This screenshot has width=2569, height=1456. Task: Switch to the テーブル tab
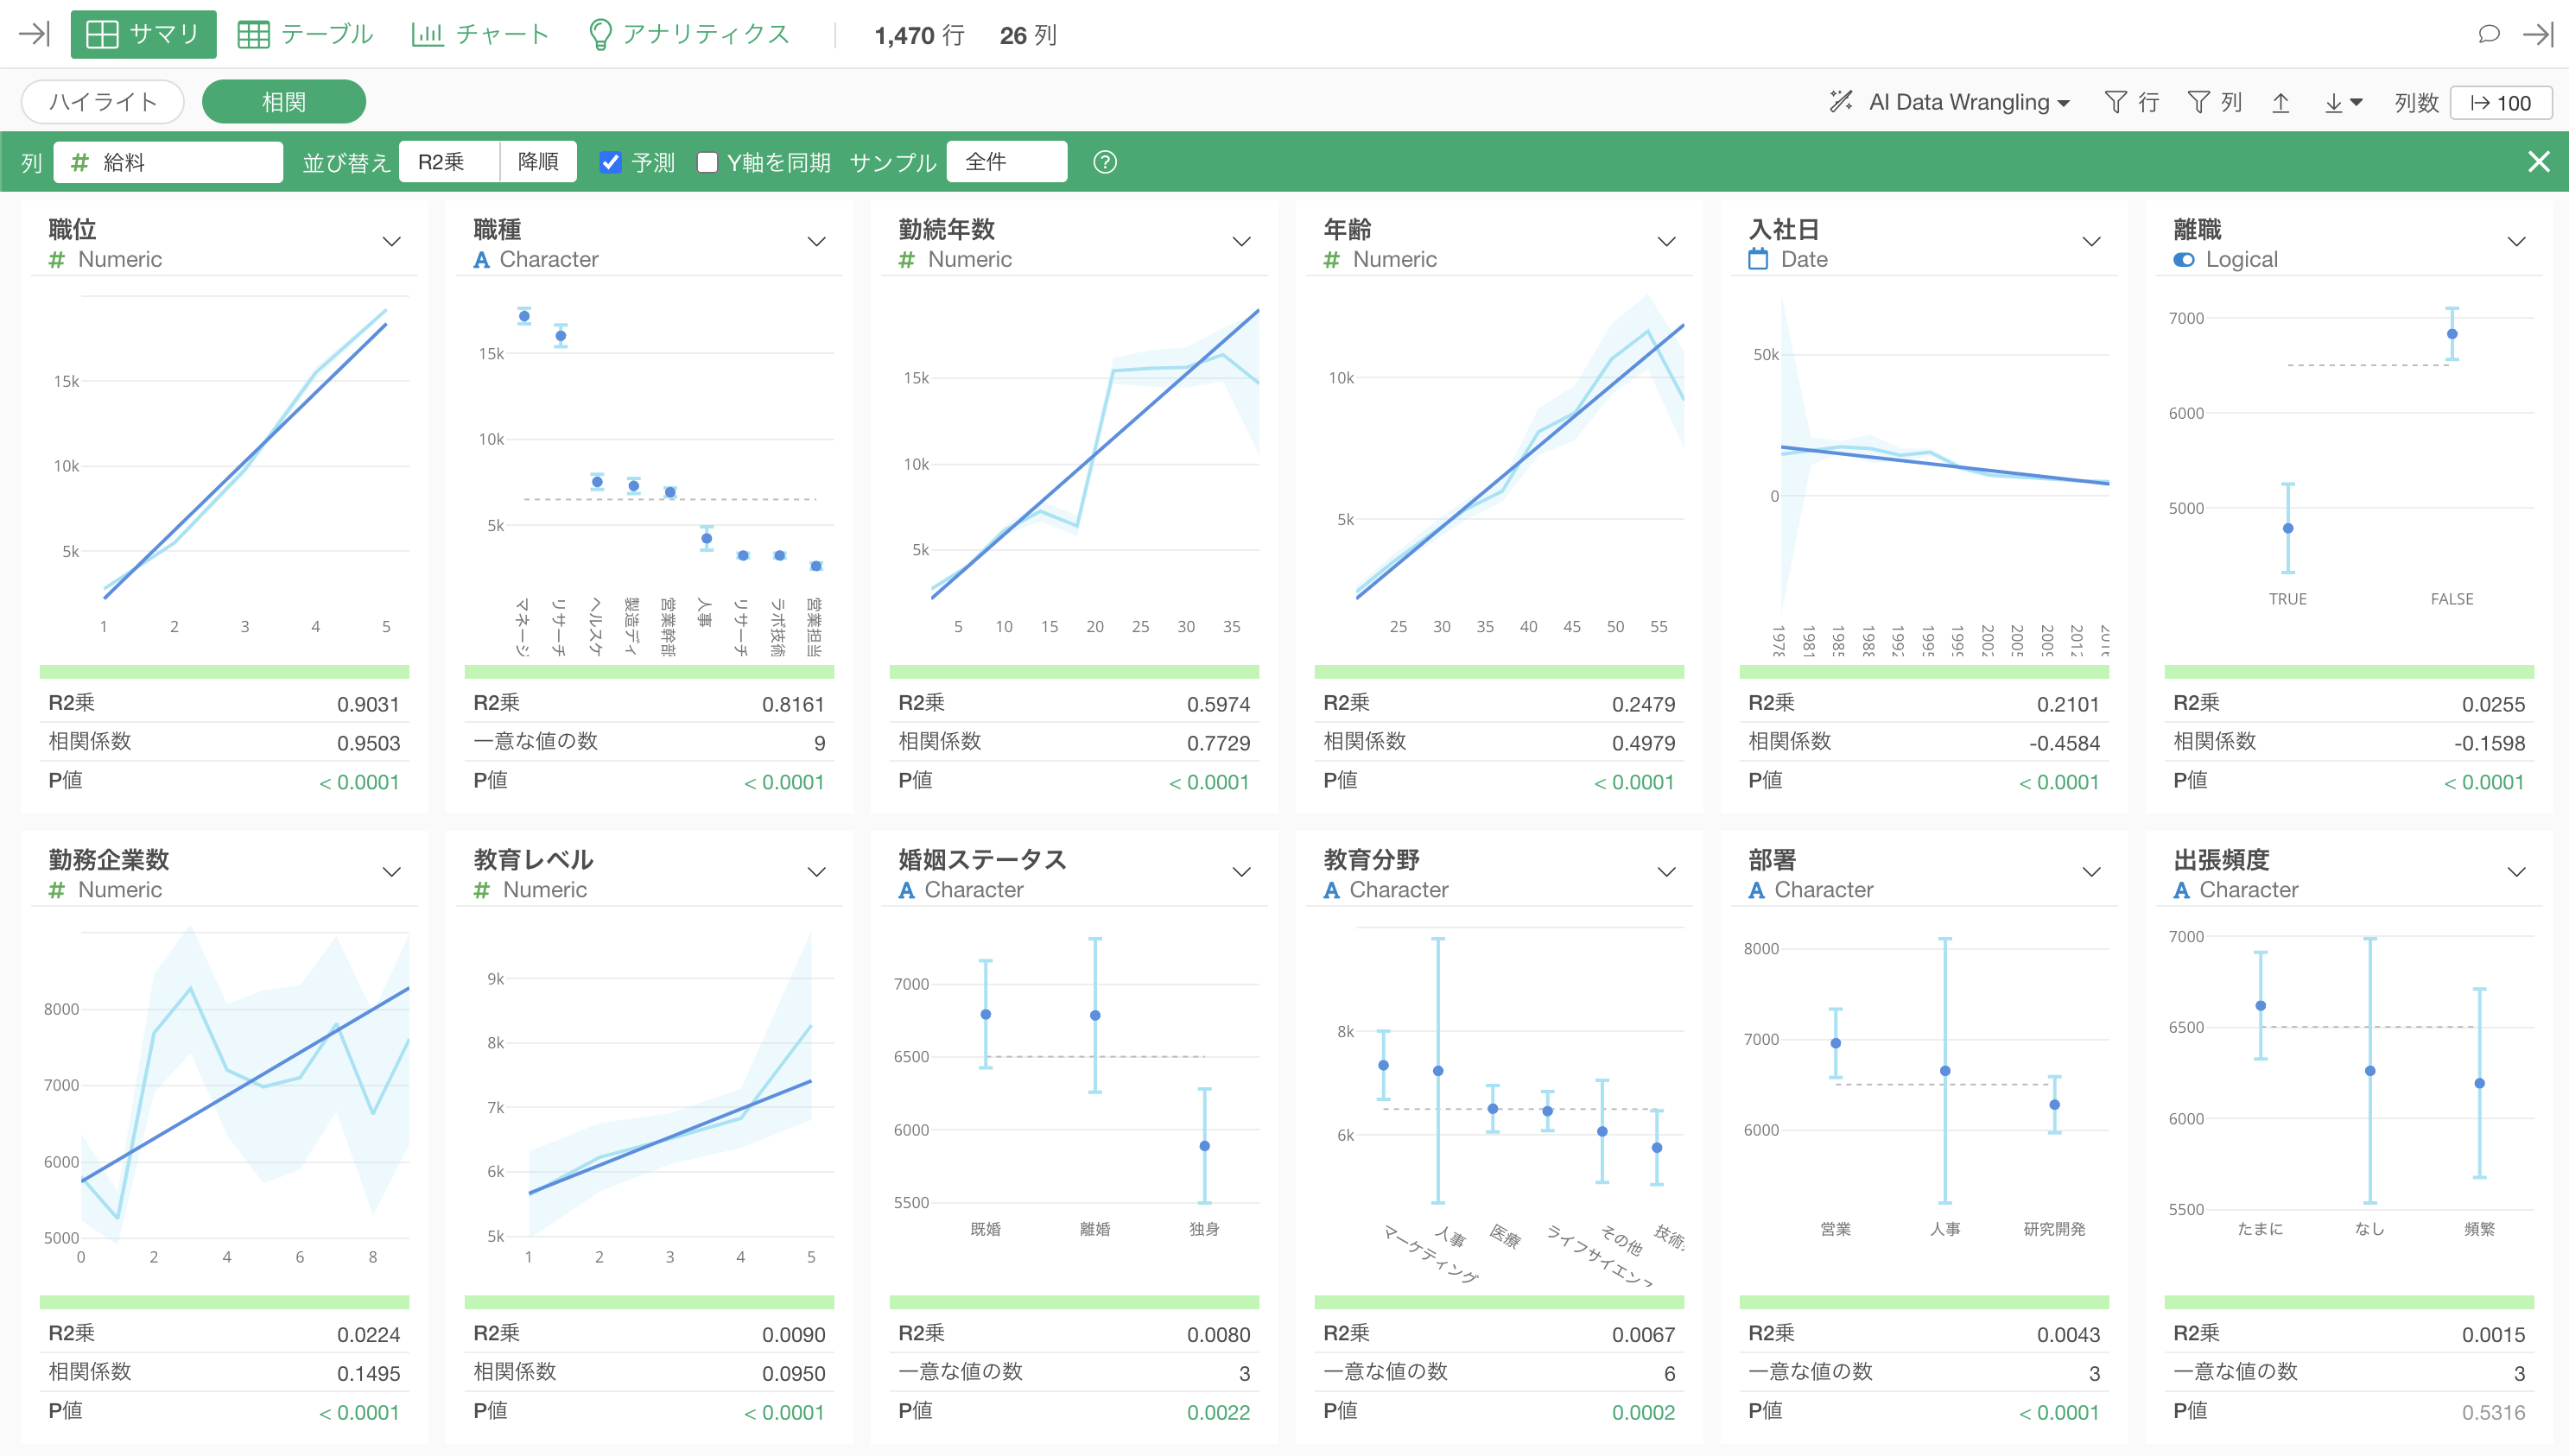(x=305, y=35)
